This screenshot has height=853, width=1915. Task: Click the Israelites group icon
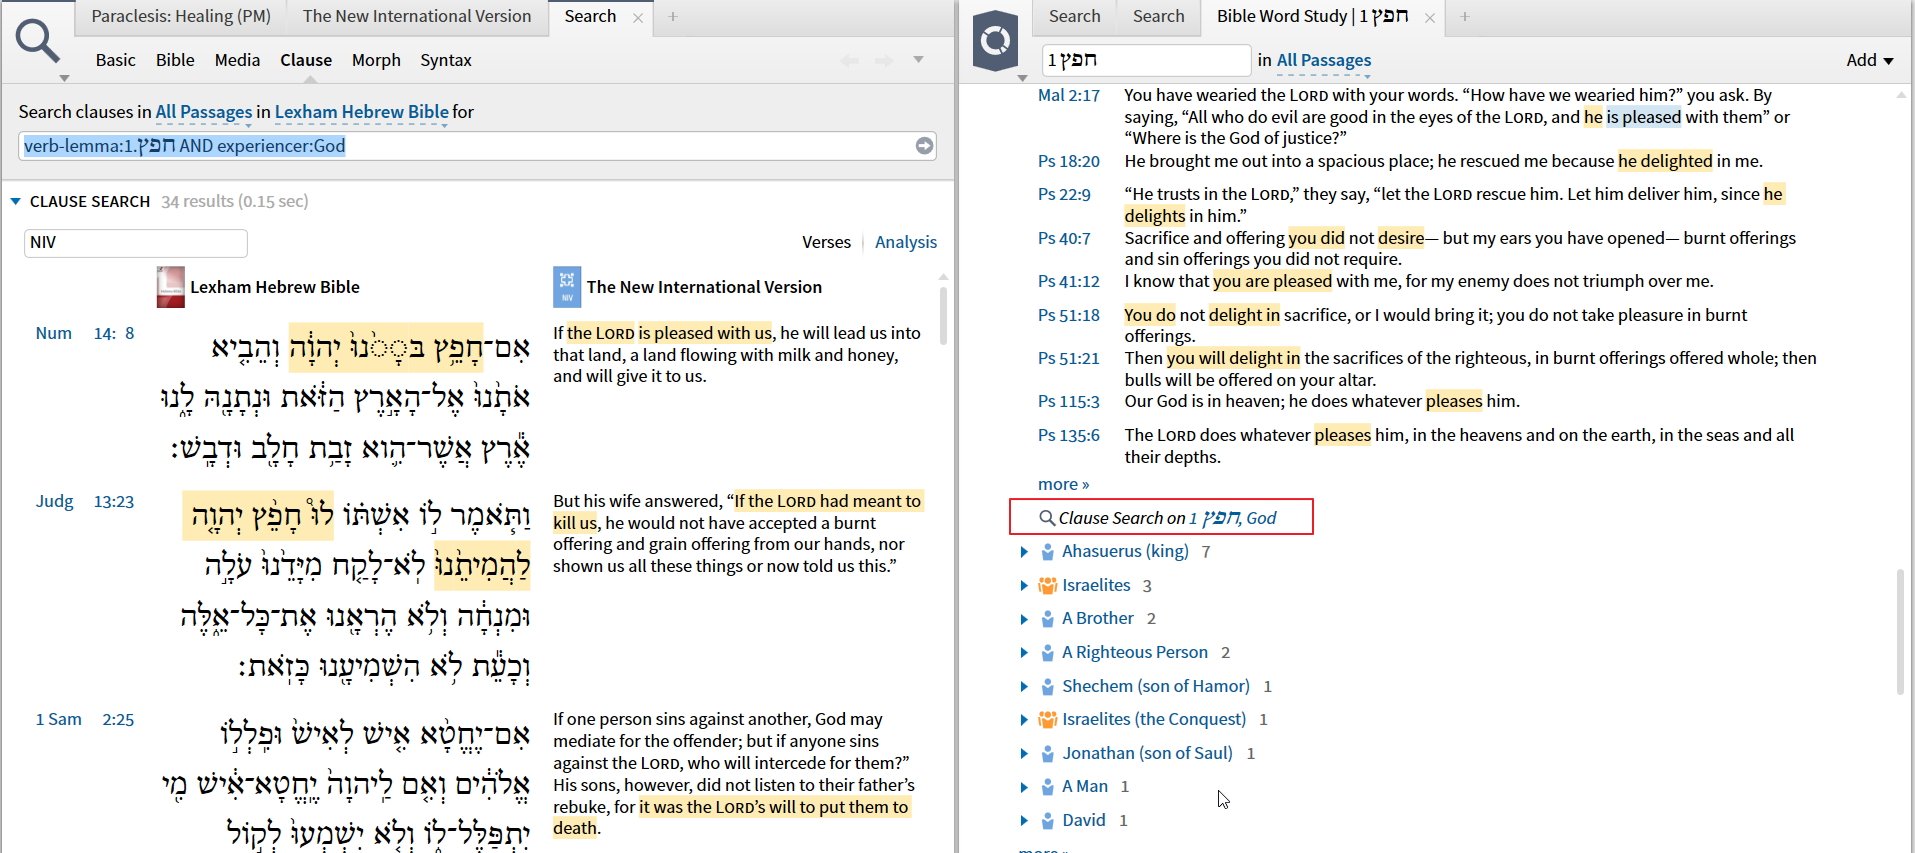[1047, 586]
